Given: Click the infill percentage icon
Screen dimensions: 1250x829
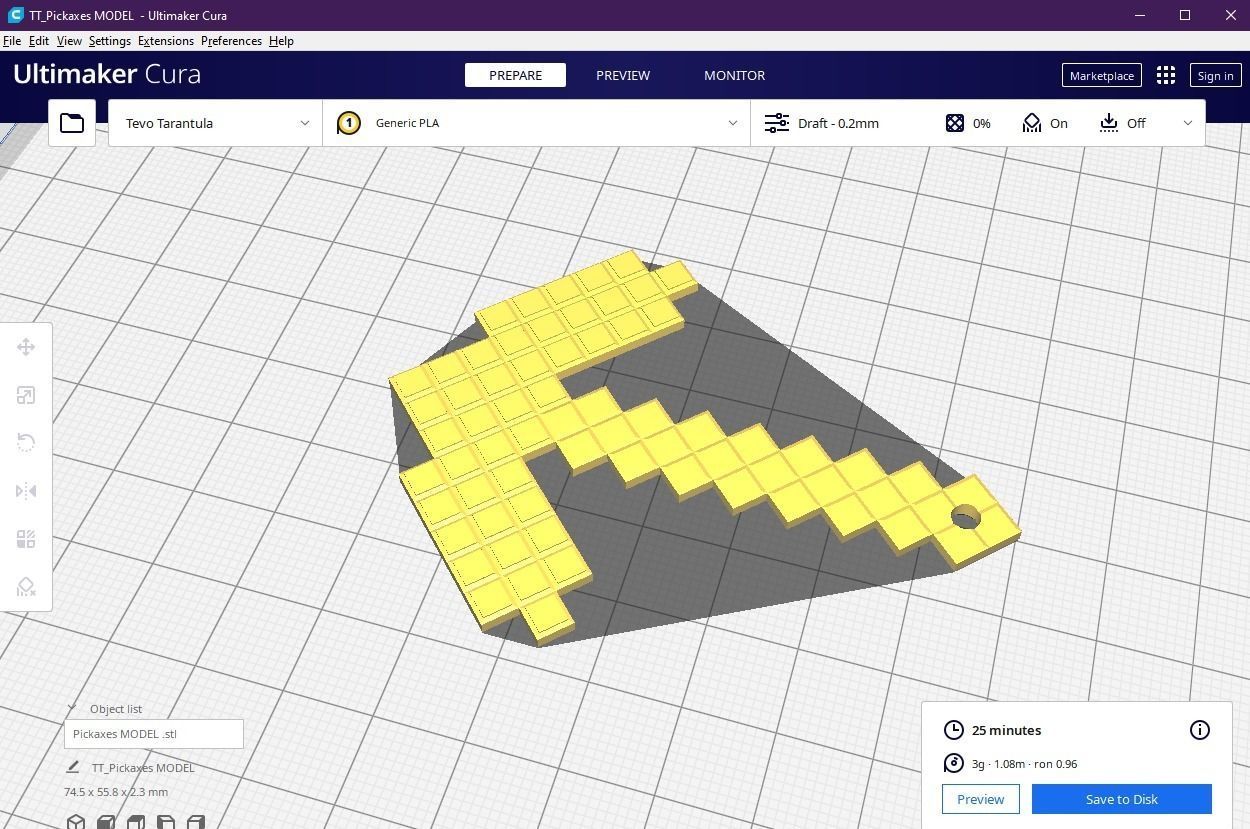Looking at the screenshot, I should point(955,123).
